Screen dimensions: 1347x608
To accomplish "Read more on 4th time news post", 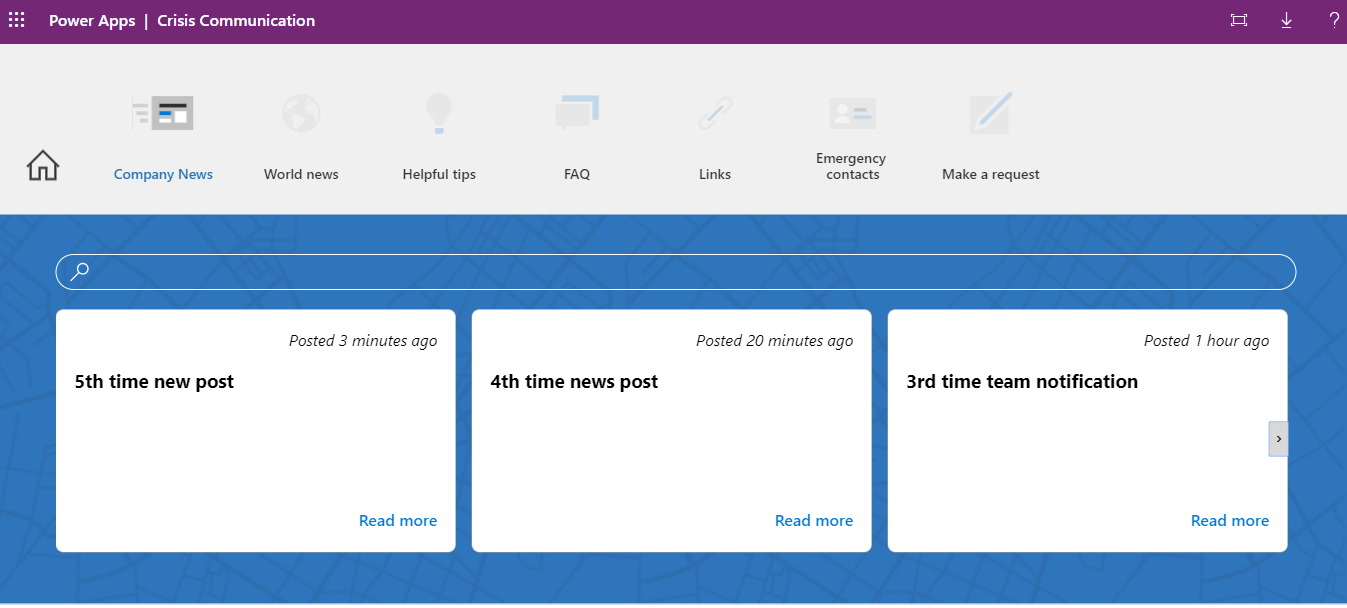I will pyautogui.click(x=814, y=521).
